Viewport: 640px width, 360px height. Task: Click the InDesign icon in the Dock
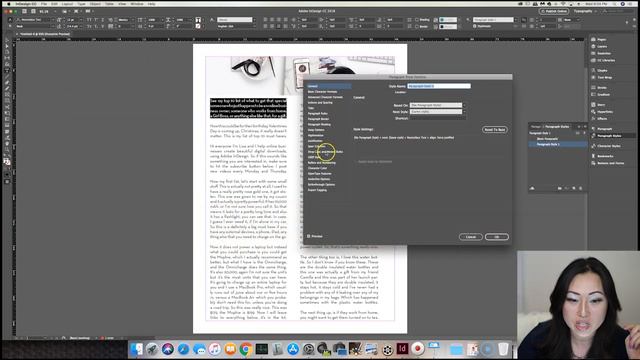402,349
